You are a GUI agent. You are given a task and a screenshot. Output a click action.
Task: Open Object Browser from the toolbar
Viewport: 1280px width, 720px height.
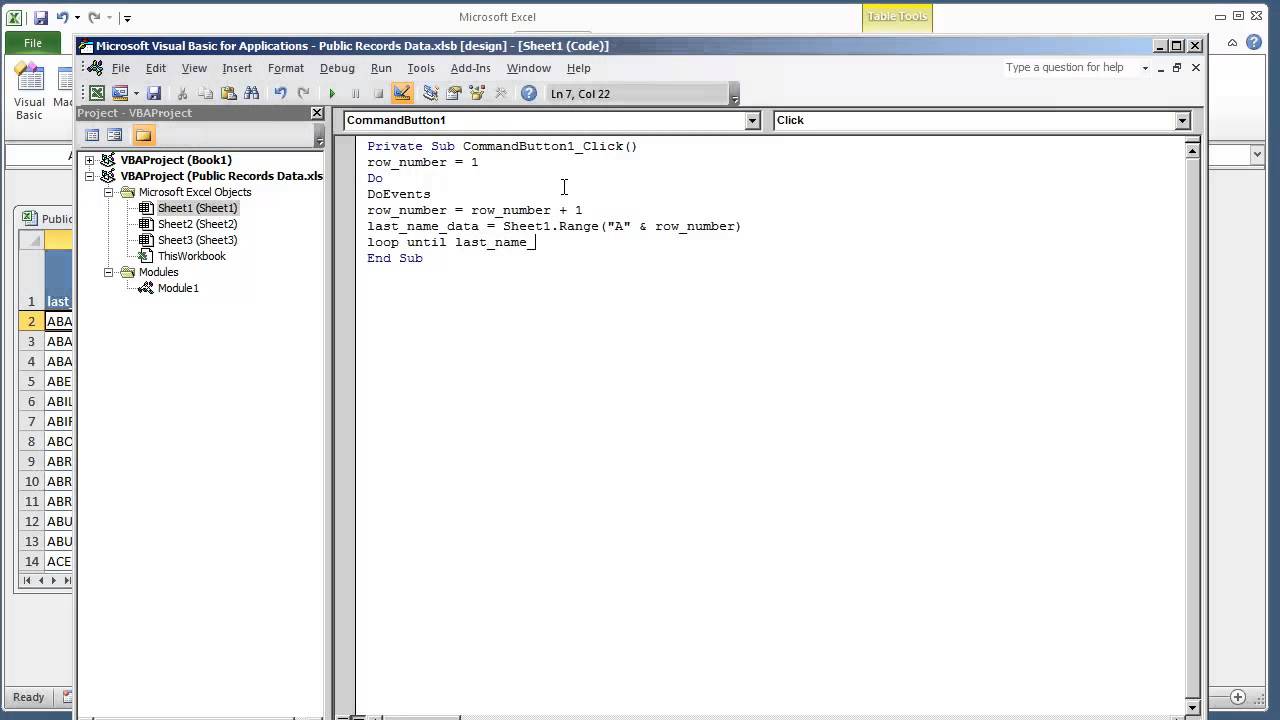coord(477,93)
